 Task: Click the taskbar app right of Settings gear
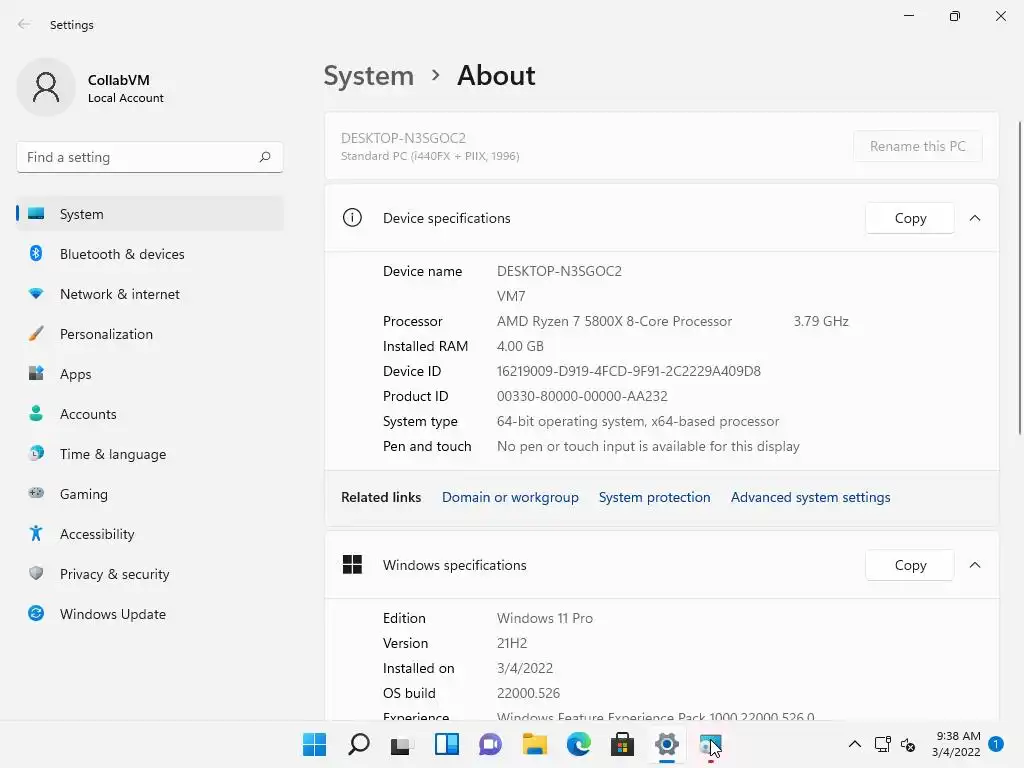(x=711, y=744)
